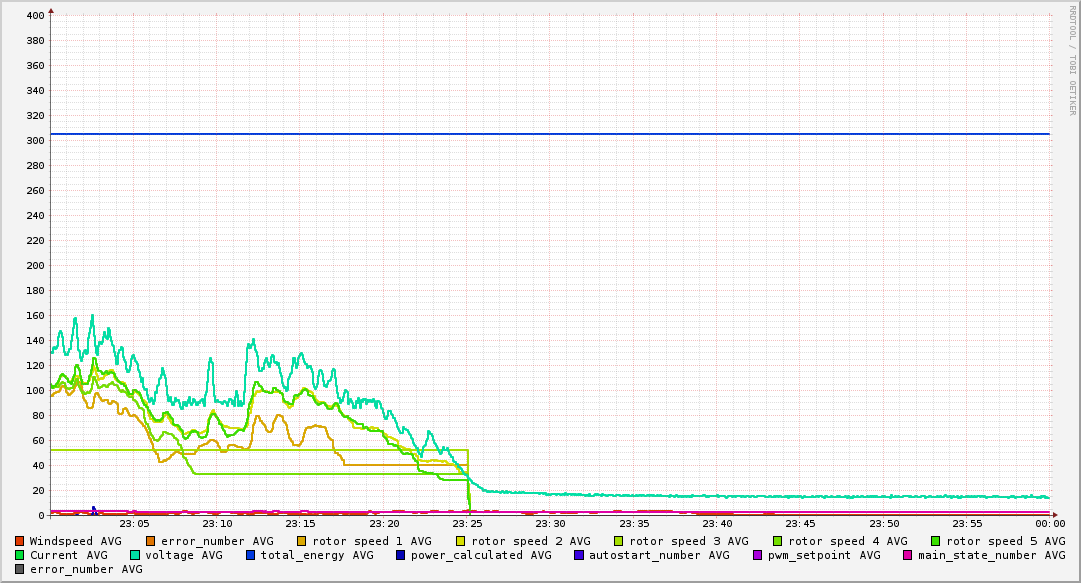The image size is (1081, 583).
Task: Click the 300 value on y-axis
Action: (36, 141)
